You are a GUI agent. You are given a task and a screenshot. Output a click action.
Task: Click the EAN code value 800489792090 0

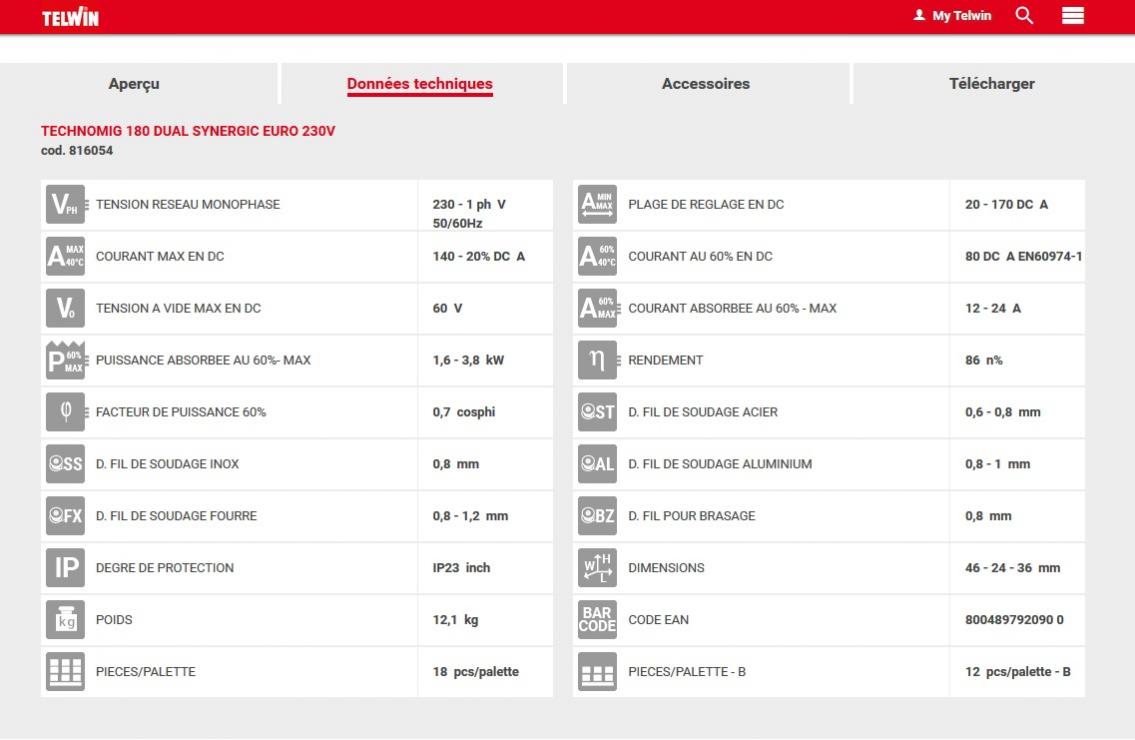click(1014, 620)
